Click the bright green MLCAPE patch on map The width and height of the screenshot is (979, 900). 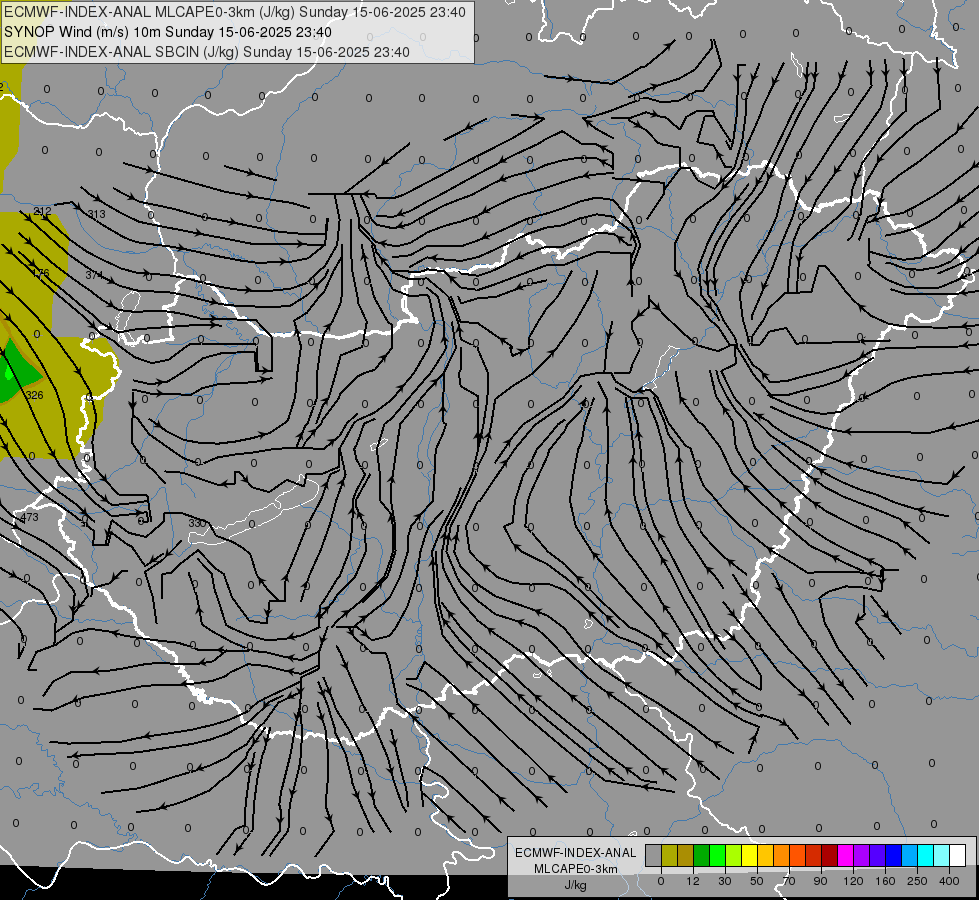pos(8,373)
